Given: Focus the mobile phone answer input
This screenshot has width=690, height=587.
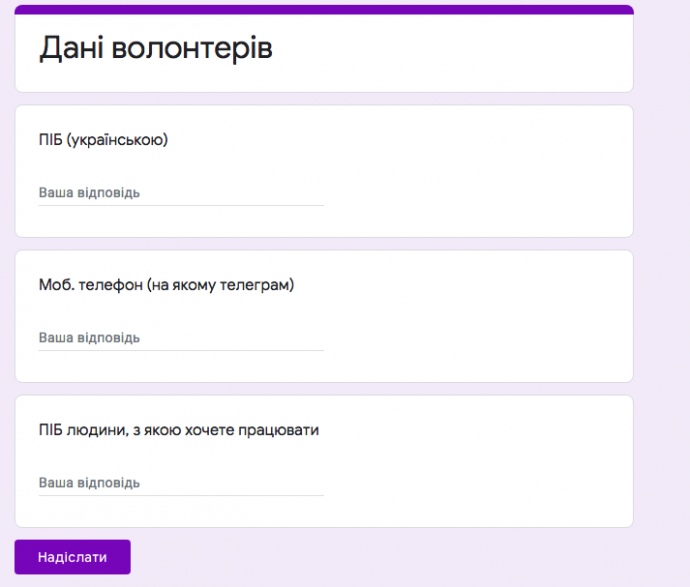Looking at the screenshot, I should click(180, 337).
